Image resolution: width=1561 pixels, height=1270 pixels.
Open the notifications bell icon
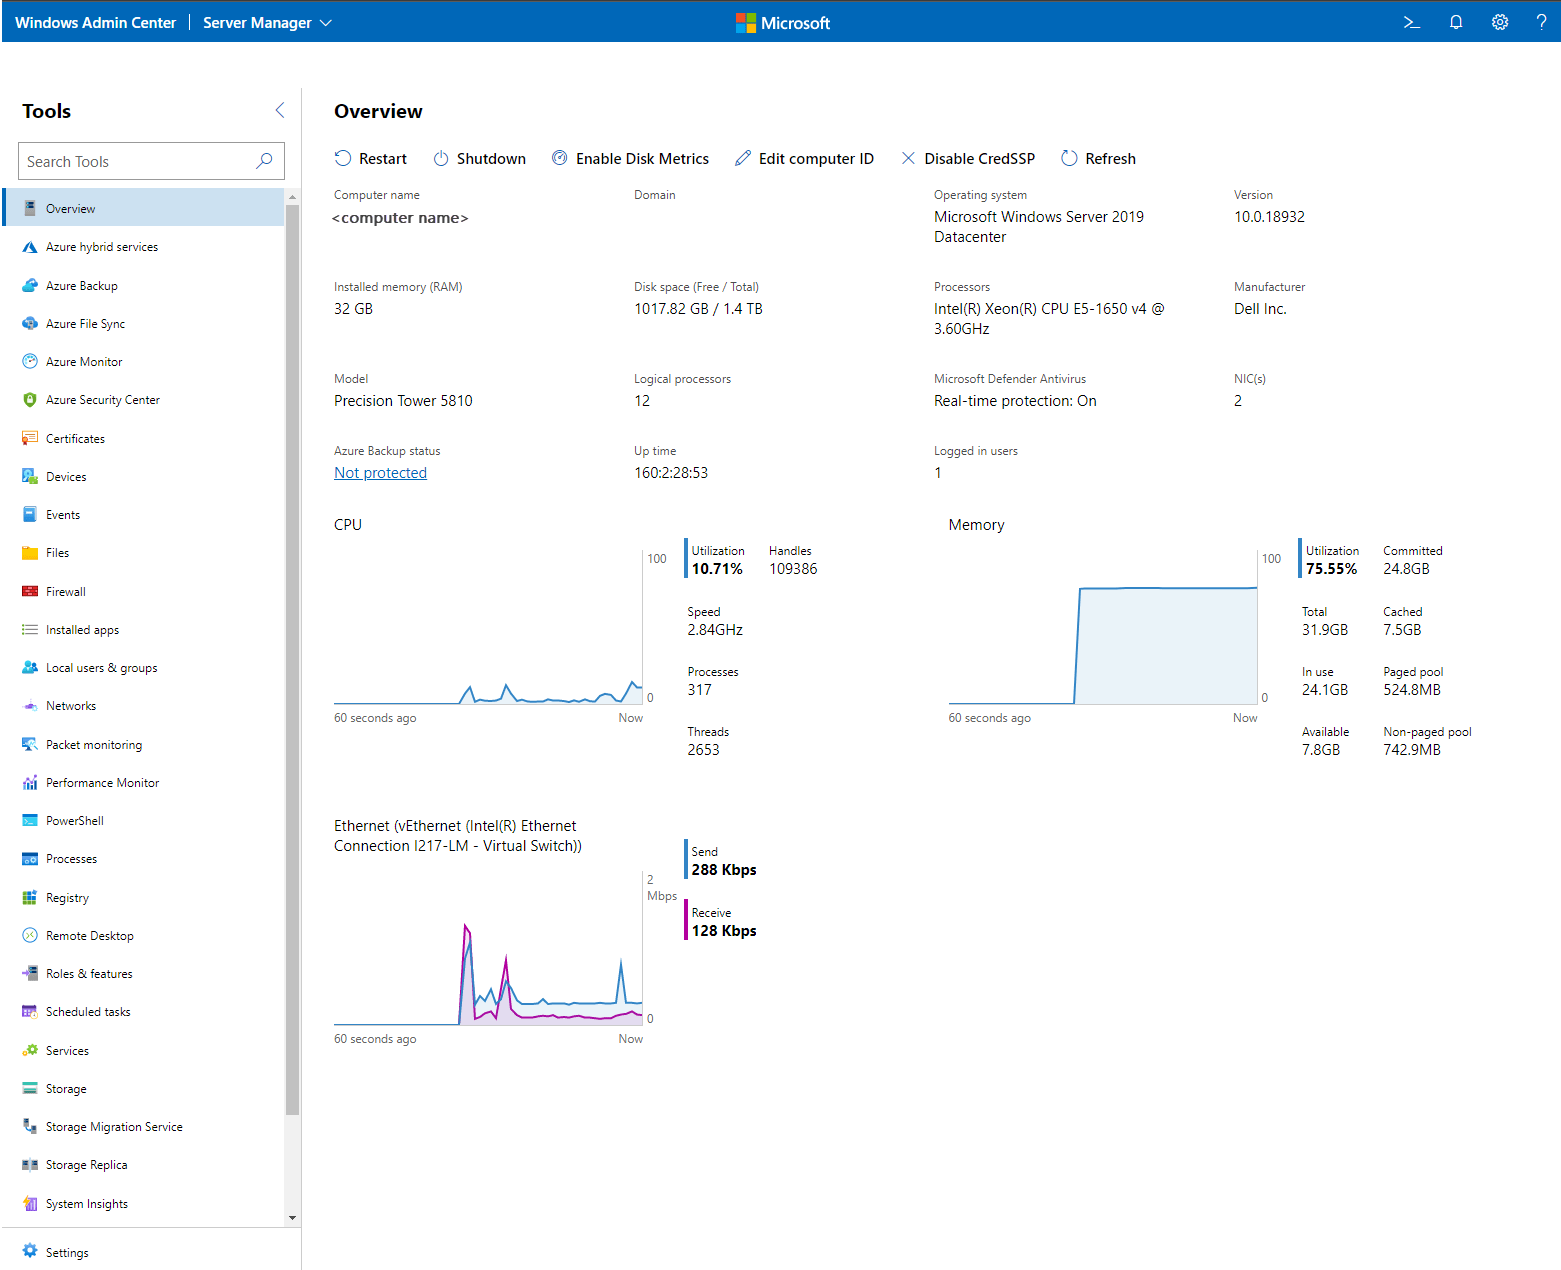pos(1456,21)
